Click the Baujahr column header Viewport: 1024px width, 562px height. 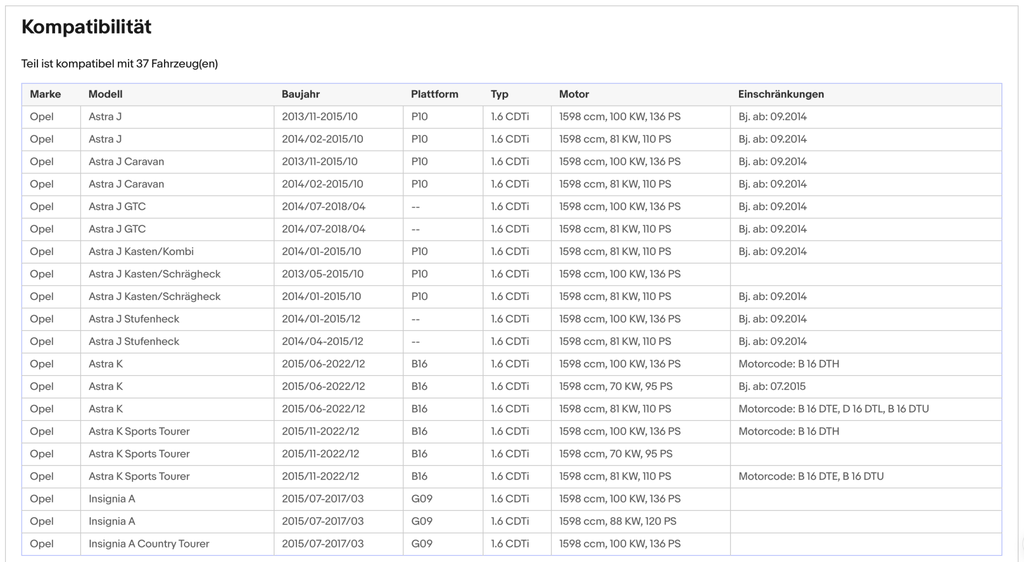(x=300, y=94)
